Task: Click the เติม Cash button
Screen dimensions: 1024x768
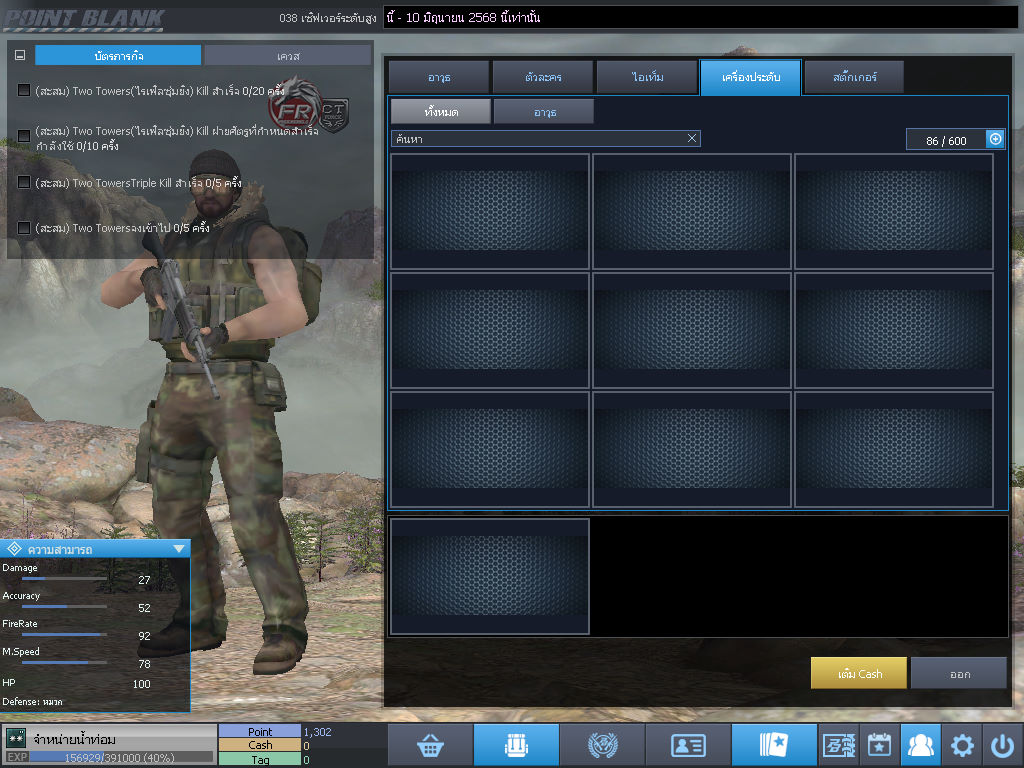Action: pos(859,673)
